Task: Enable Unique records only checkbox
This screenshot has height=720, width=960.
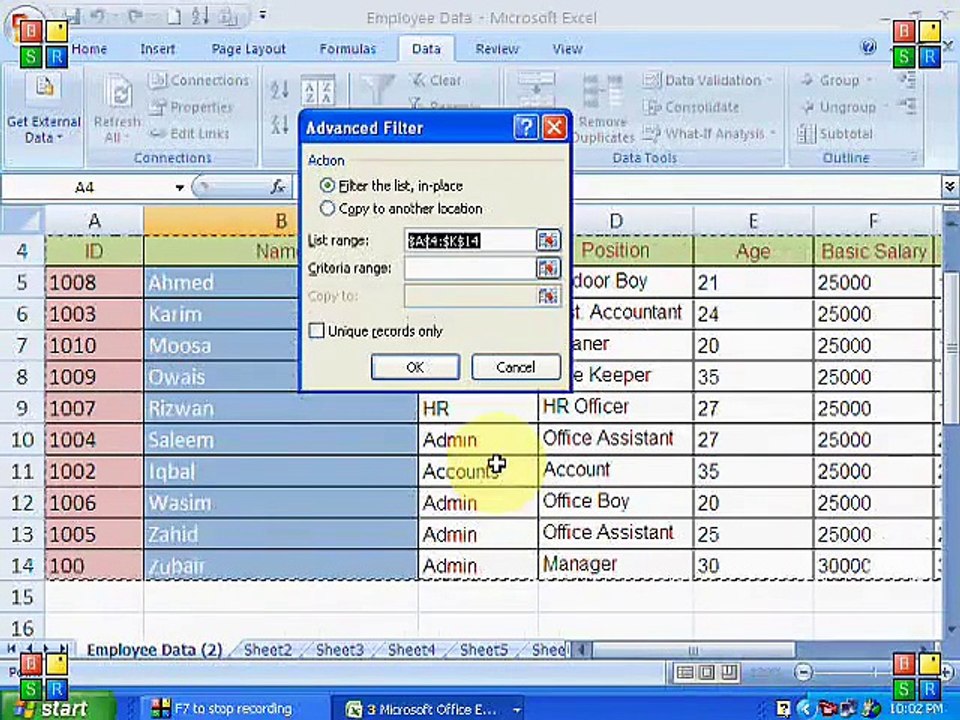Action: coord(317,331)
